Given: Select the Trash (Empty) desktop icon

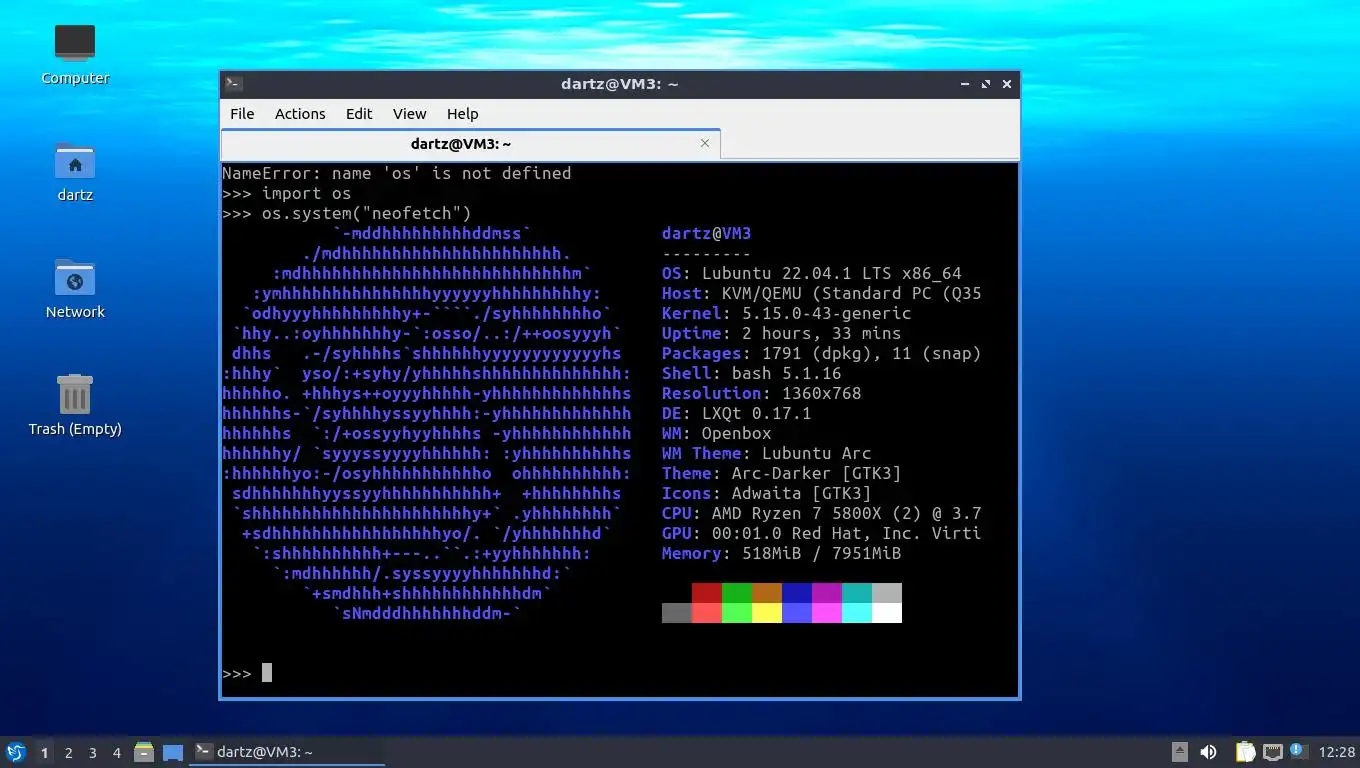Looking at the screenshot, I should click(75, 405).
